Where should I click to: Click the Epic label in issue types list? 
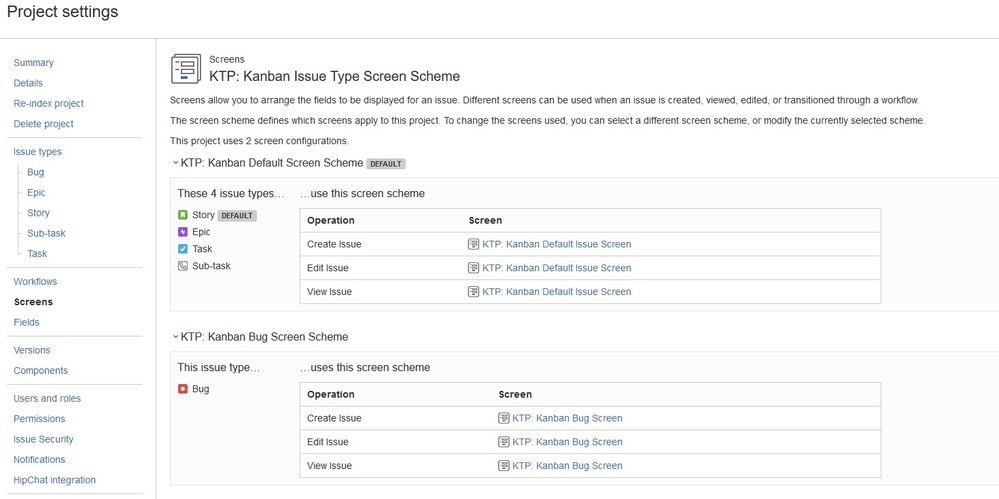tap(201, 232)
